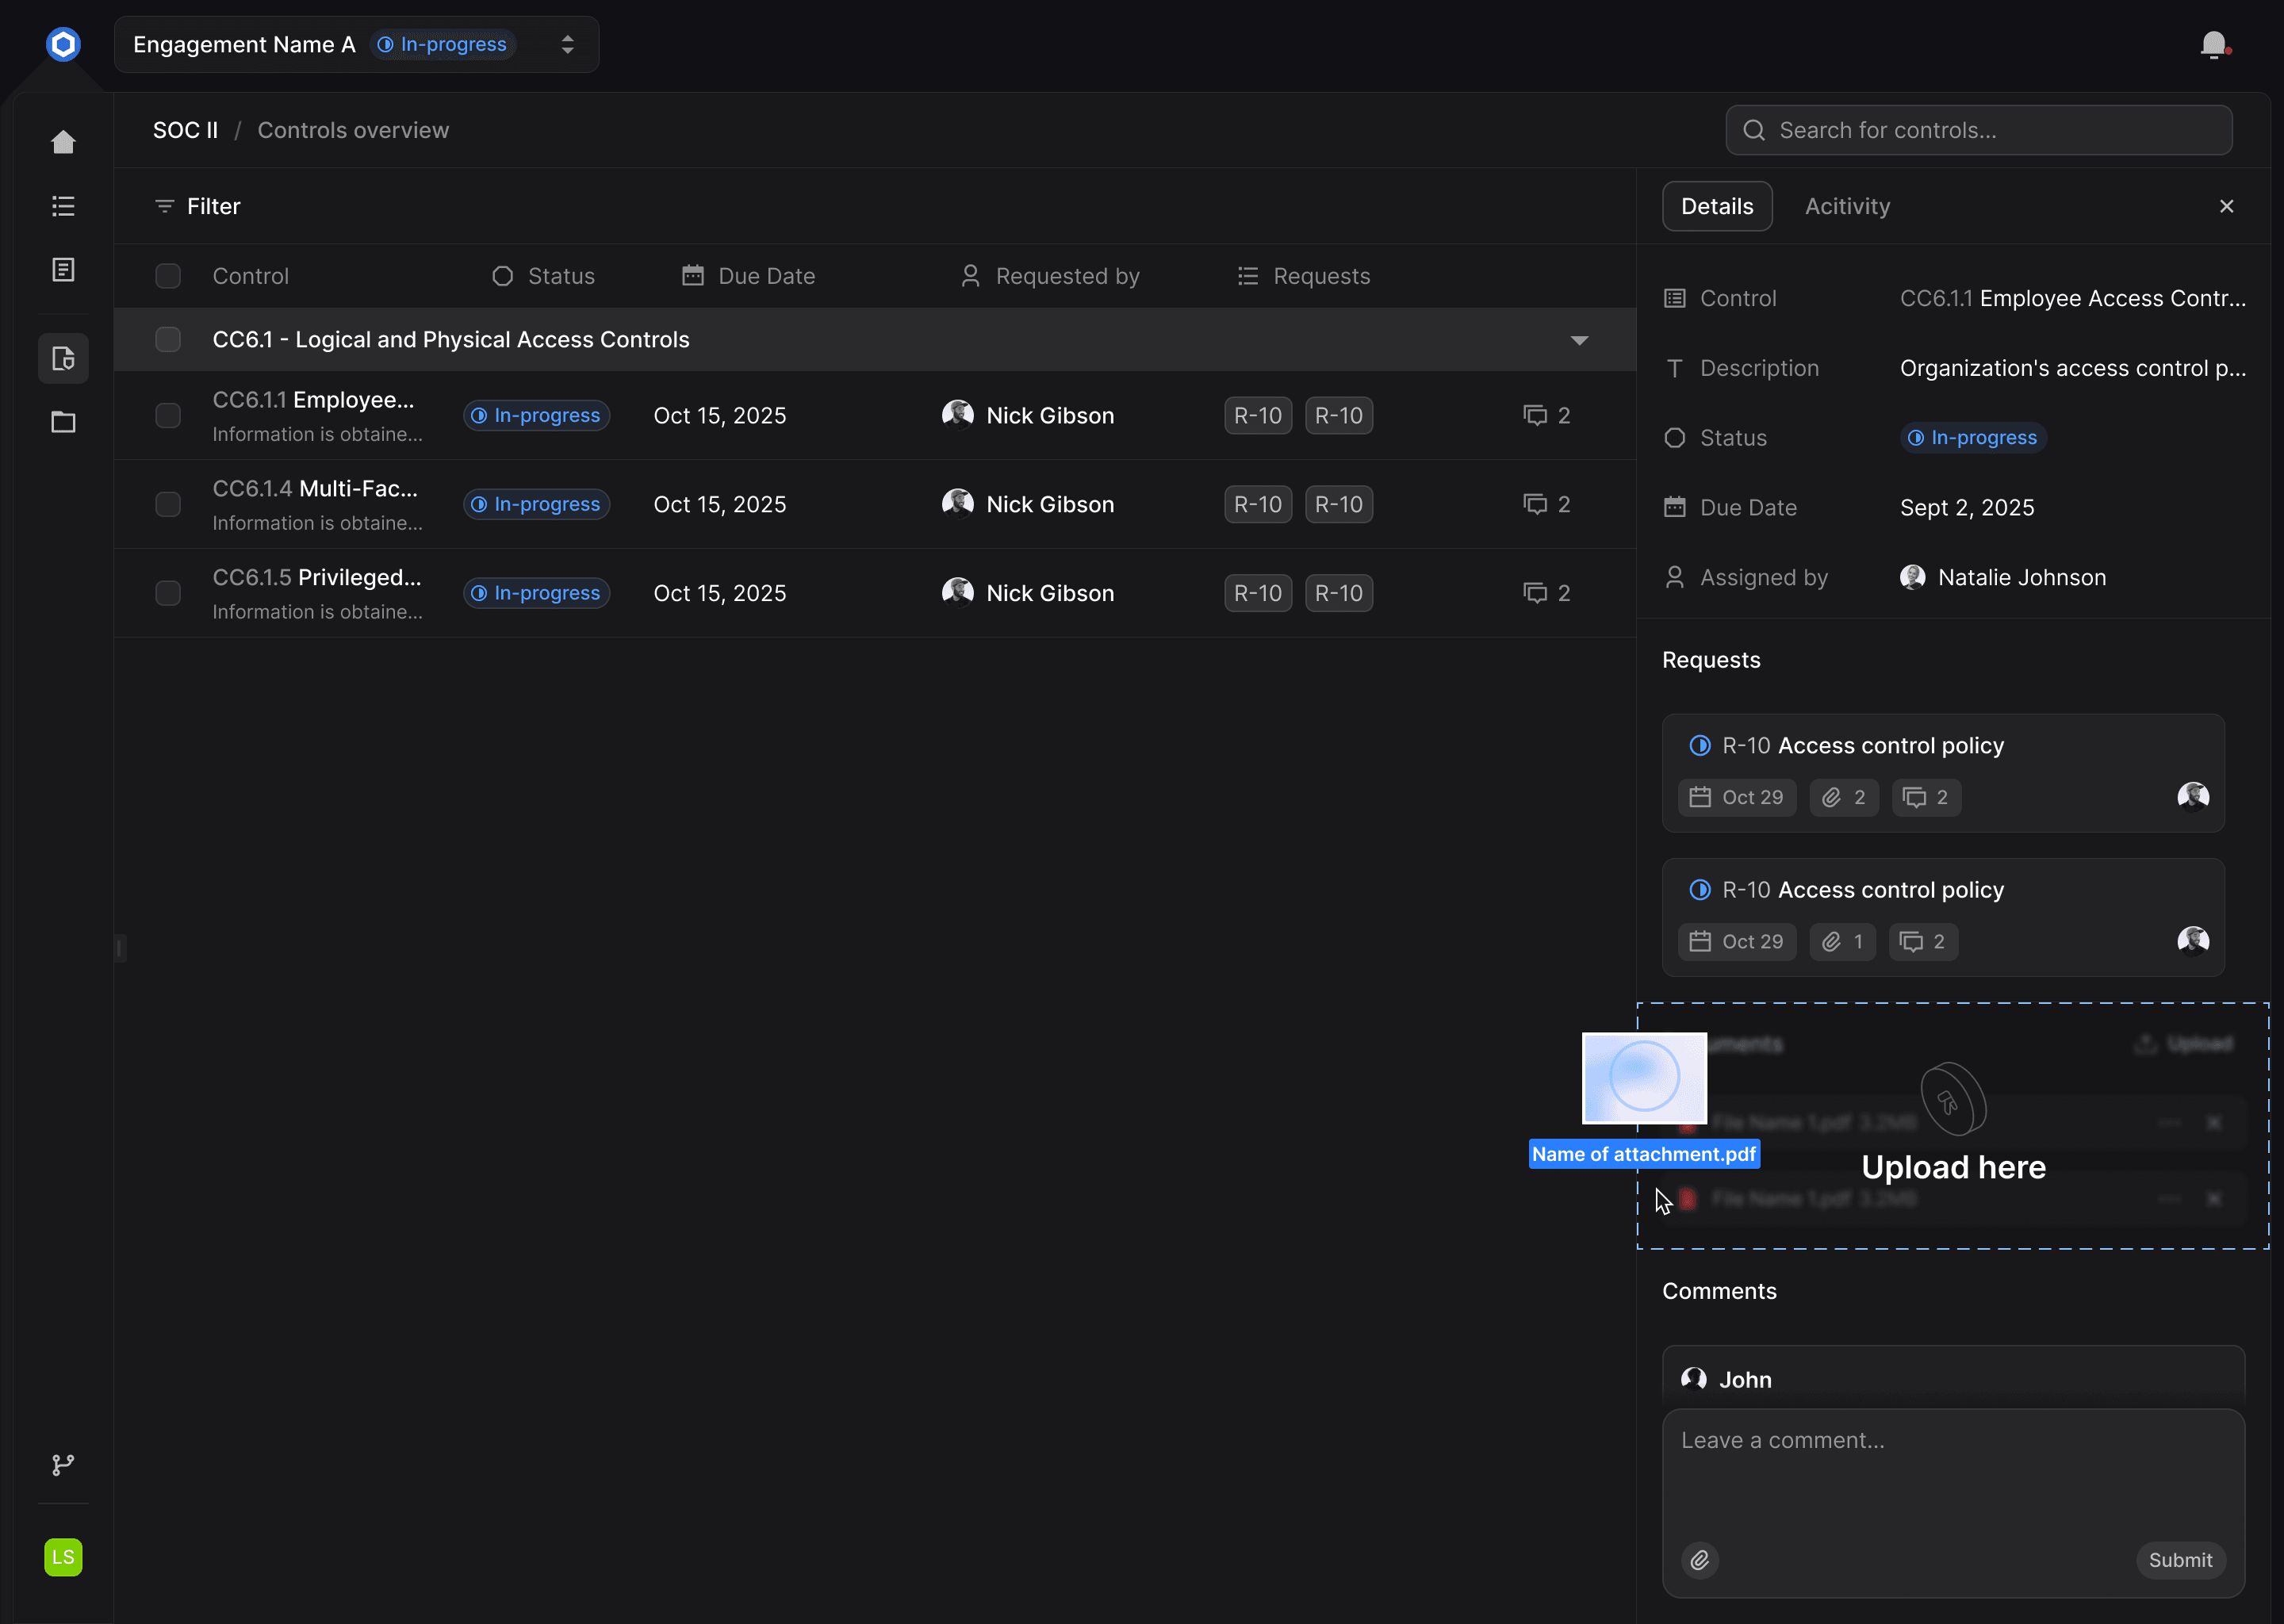Screen dimensions: 2284x1624
Task: Click the app logo hexagon
Action: [x=63, y=44]
